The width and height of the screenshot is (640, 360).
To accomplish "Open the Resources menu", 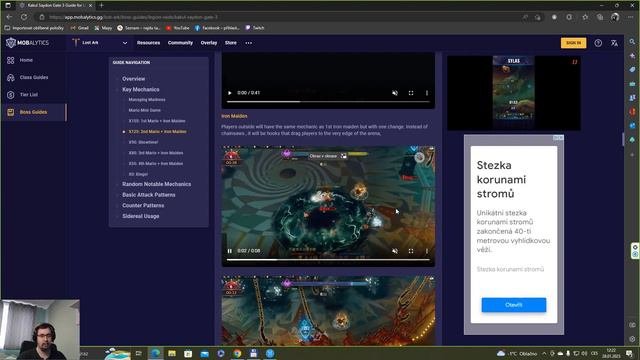I will [x=148, y=42].
